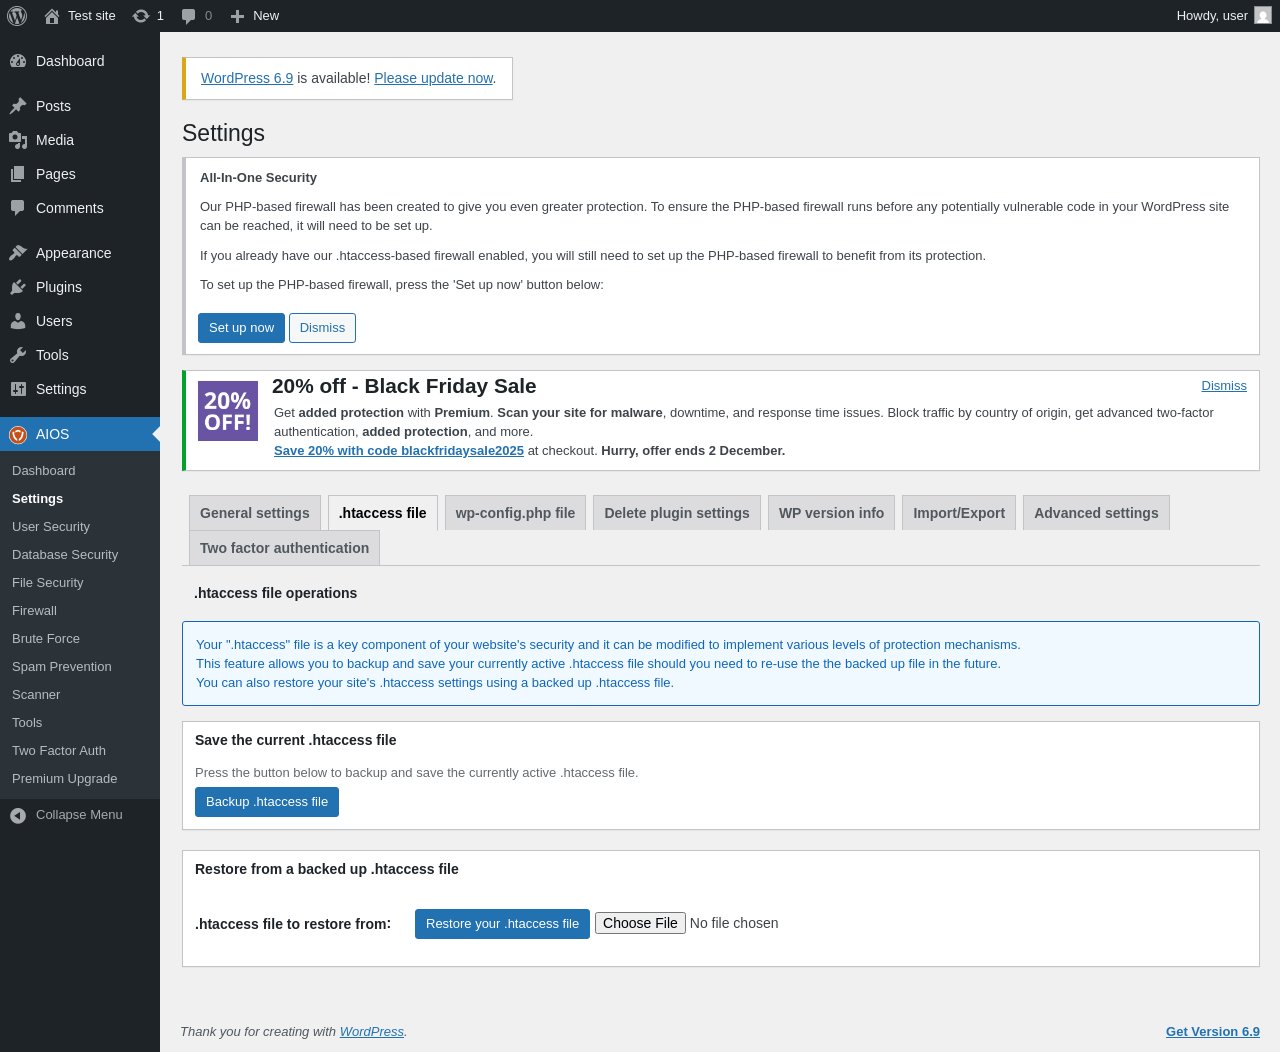Select the .htaccess file tab
1280x1052 pixels.
coord(383,513)
